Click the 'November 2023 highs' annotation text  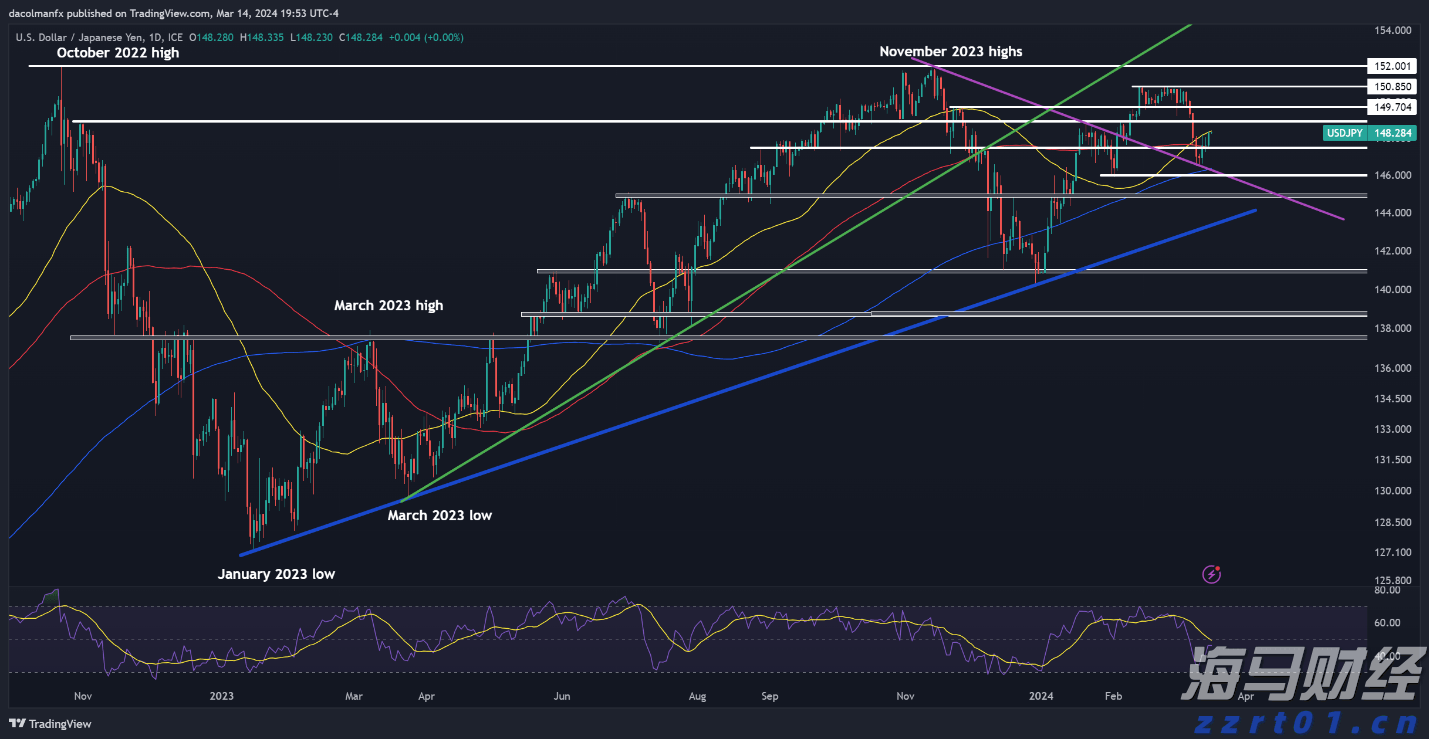pyautogui.click(x=950, y=51)
